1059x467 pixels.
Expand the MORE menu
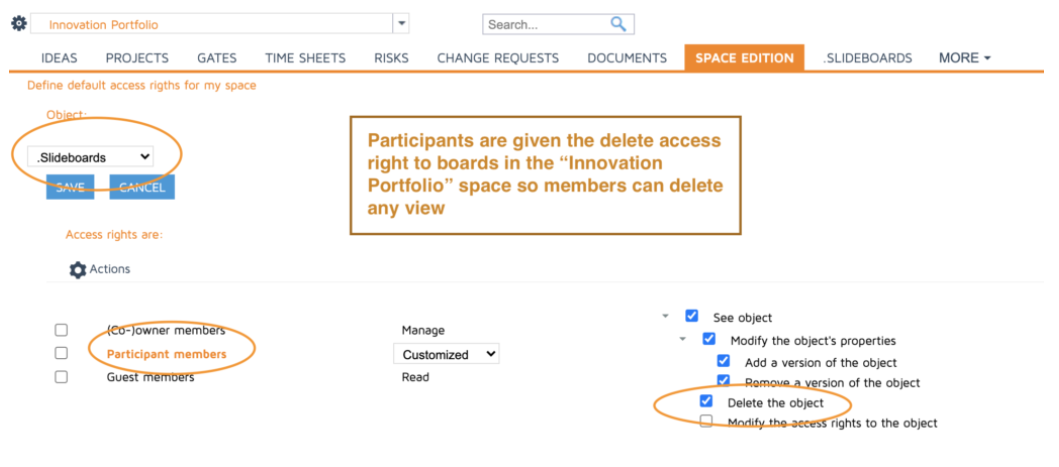click(x=964, y=58)
